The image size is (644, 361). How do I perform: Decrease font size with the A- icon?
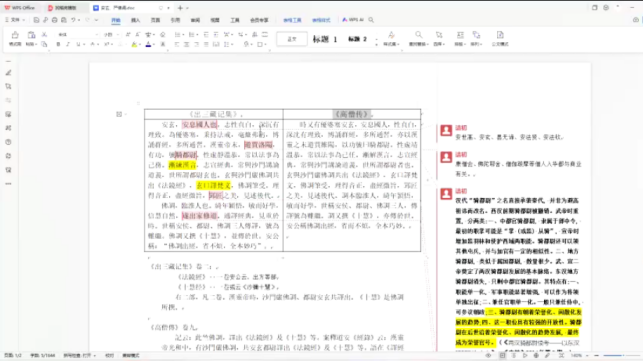tap(137, 34)
